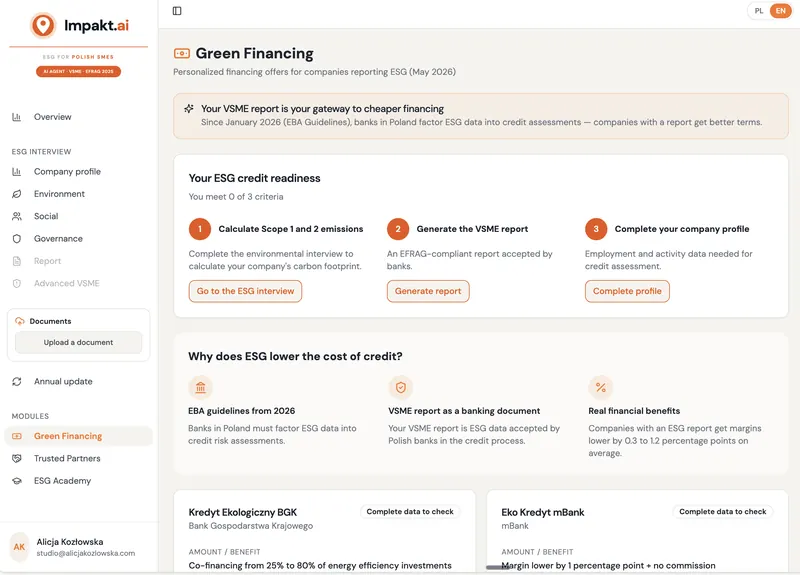Click the AK user avatar
Screen dimensions: 800x575
(19, 547)
